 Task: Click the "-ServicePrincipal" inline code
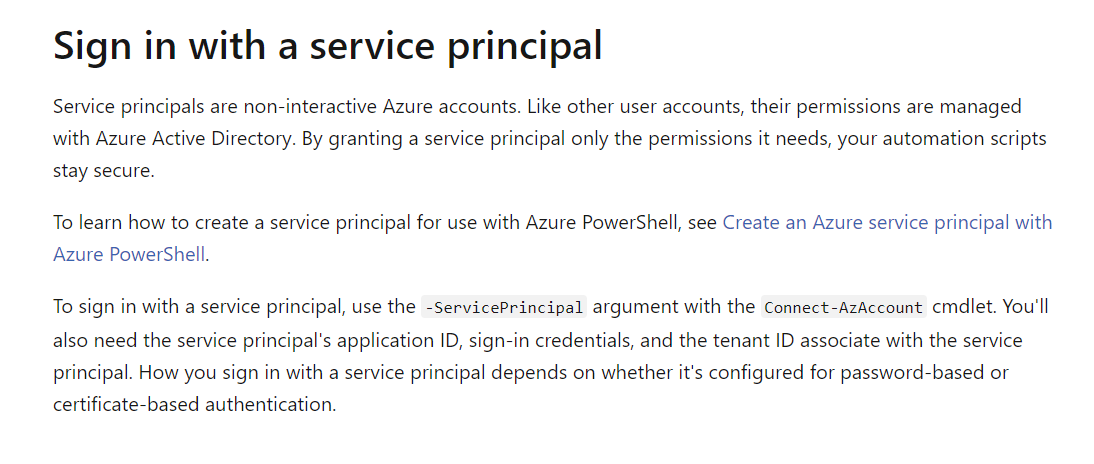[504, 306]
